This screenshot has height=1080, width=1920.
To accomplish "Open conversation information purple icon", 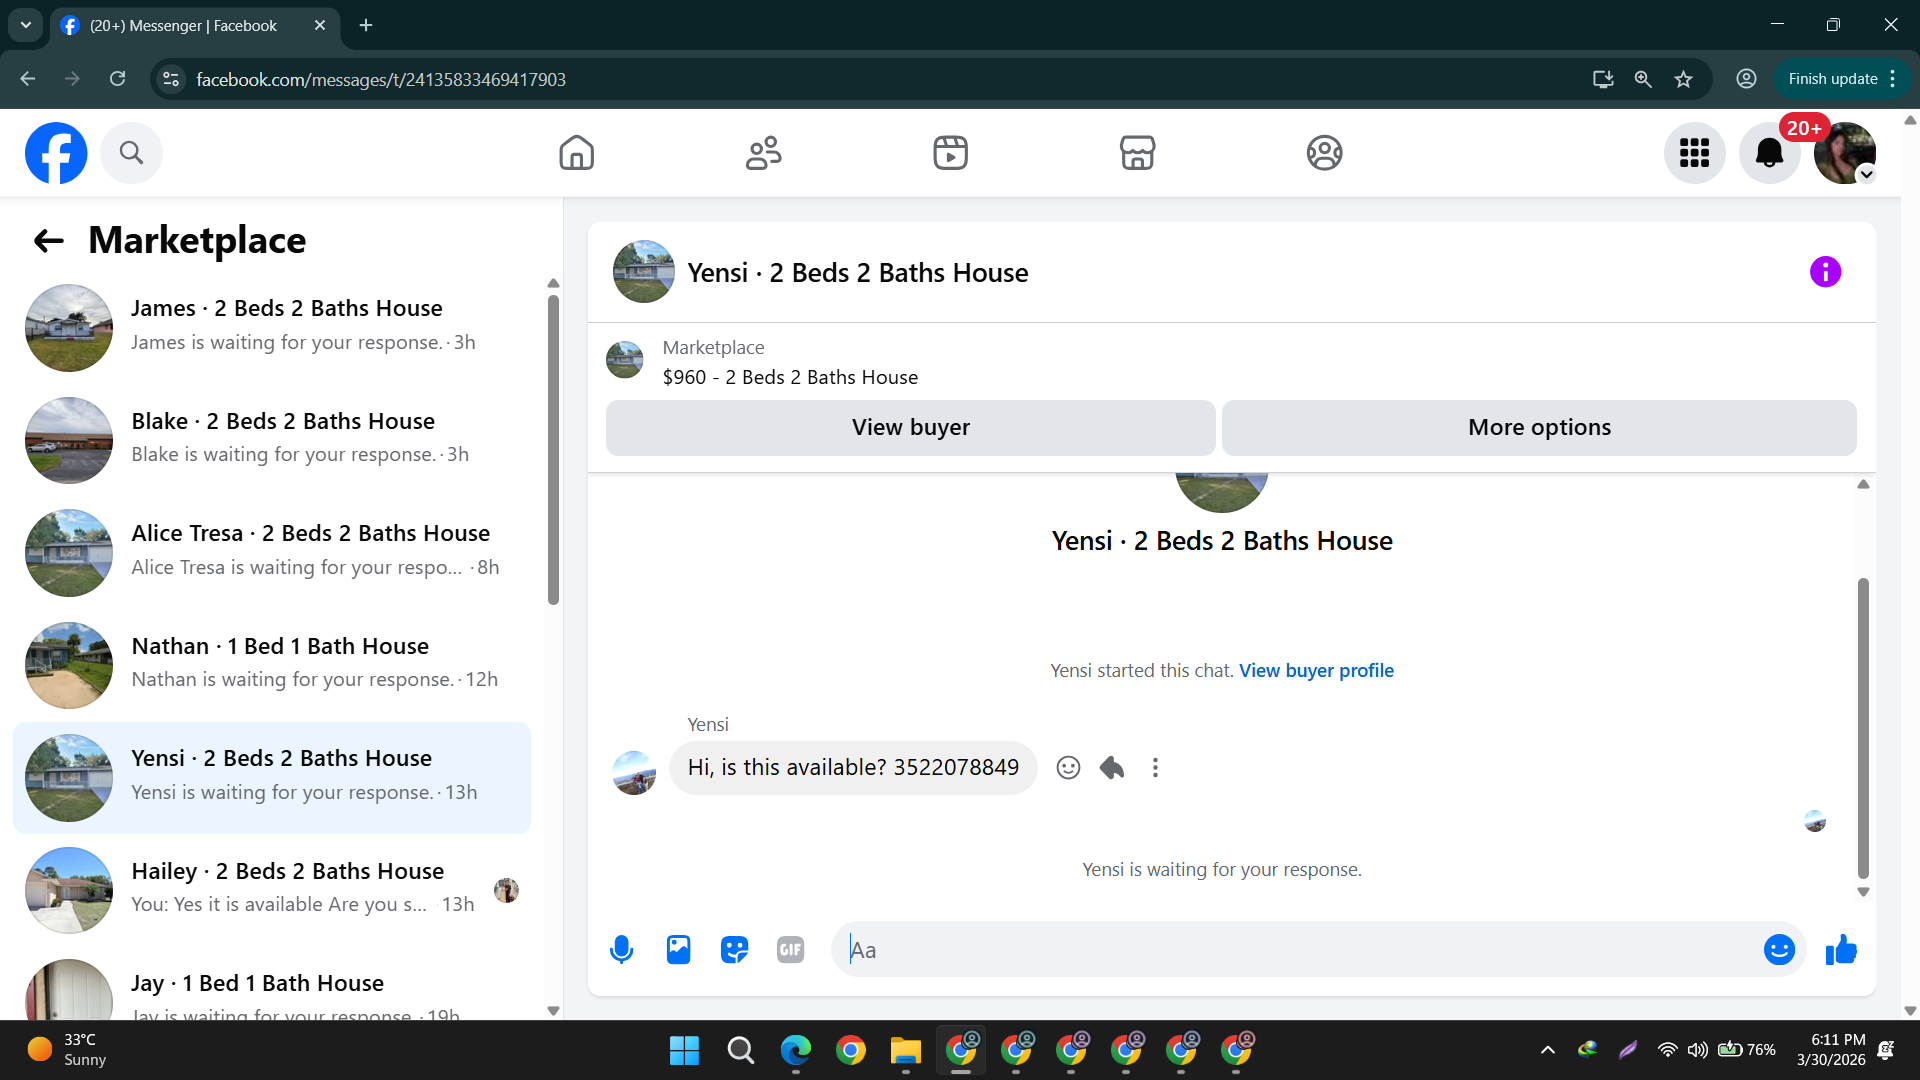I will click(x=1825, y=272).
